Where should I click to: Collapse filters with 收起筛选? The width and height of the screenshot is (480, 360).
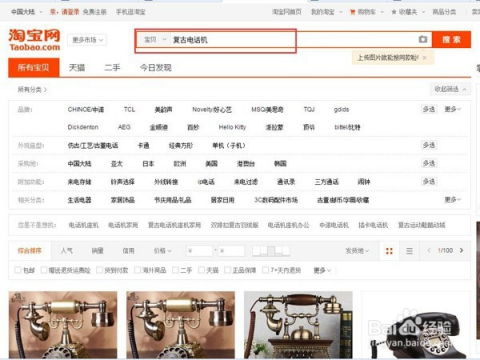(x=450, y=89)
